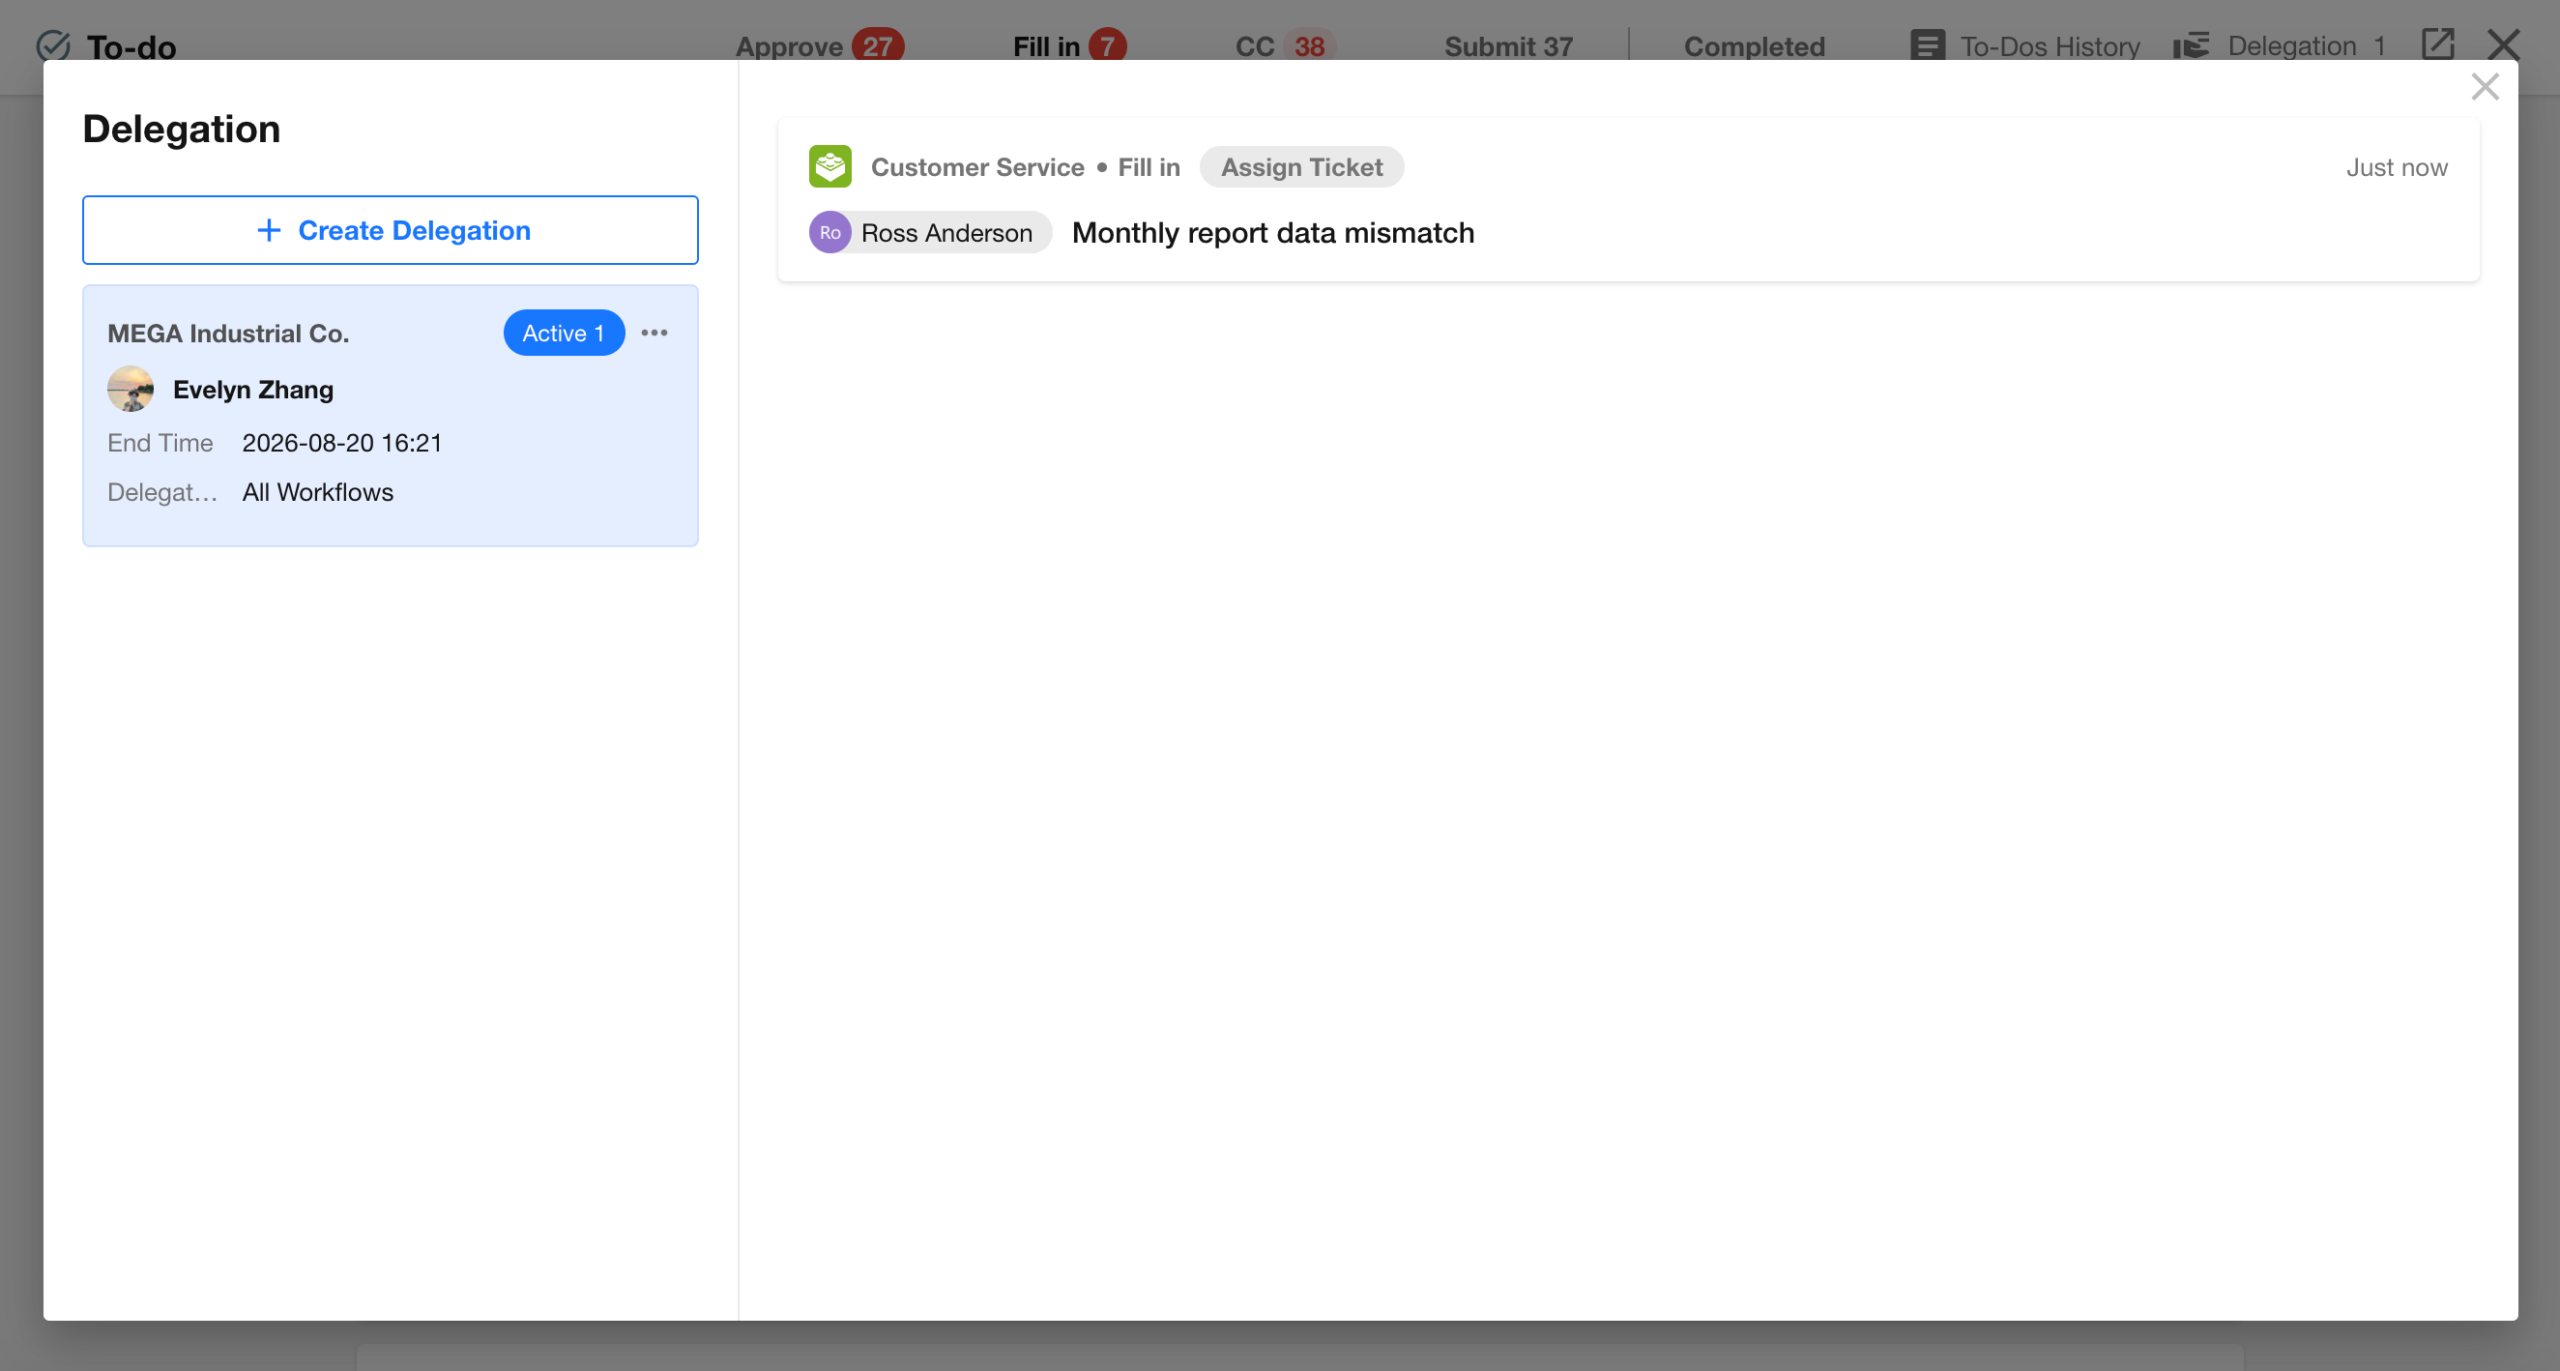Open the three-dot menu on MEGA Industrial card

[654, 333]
